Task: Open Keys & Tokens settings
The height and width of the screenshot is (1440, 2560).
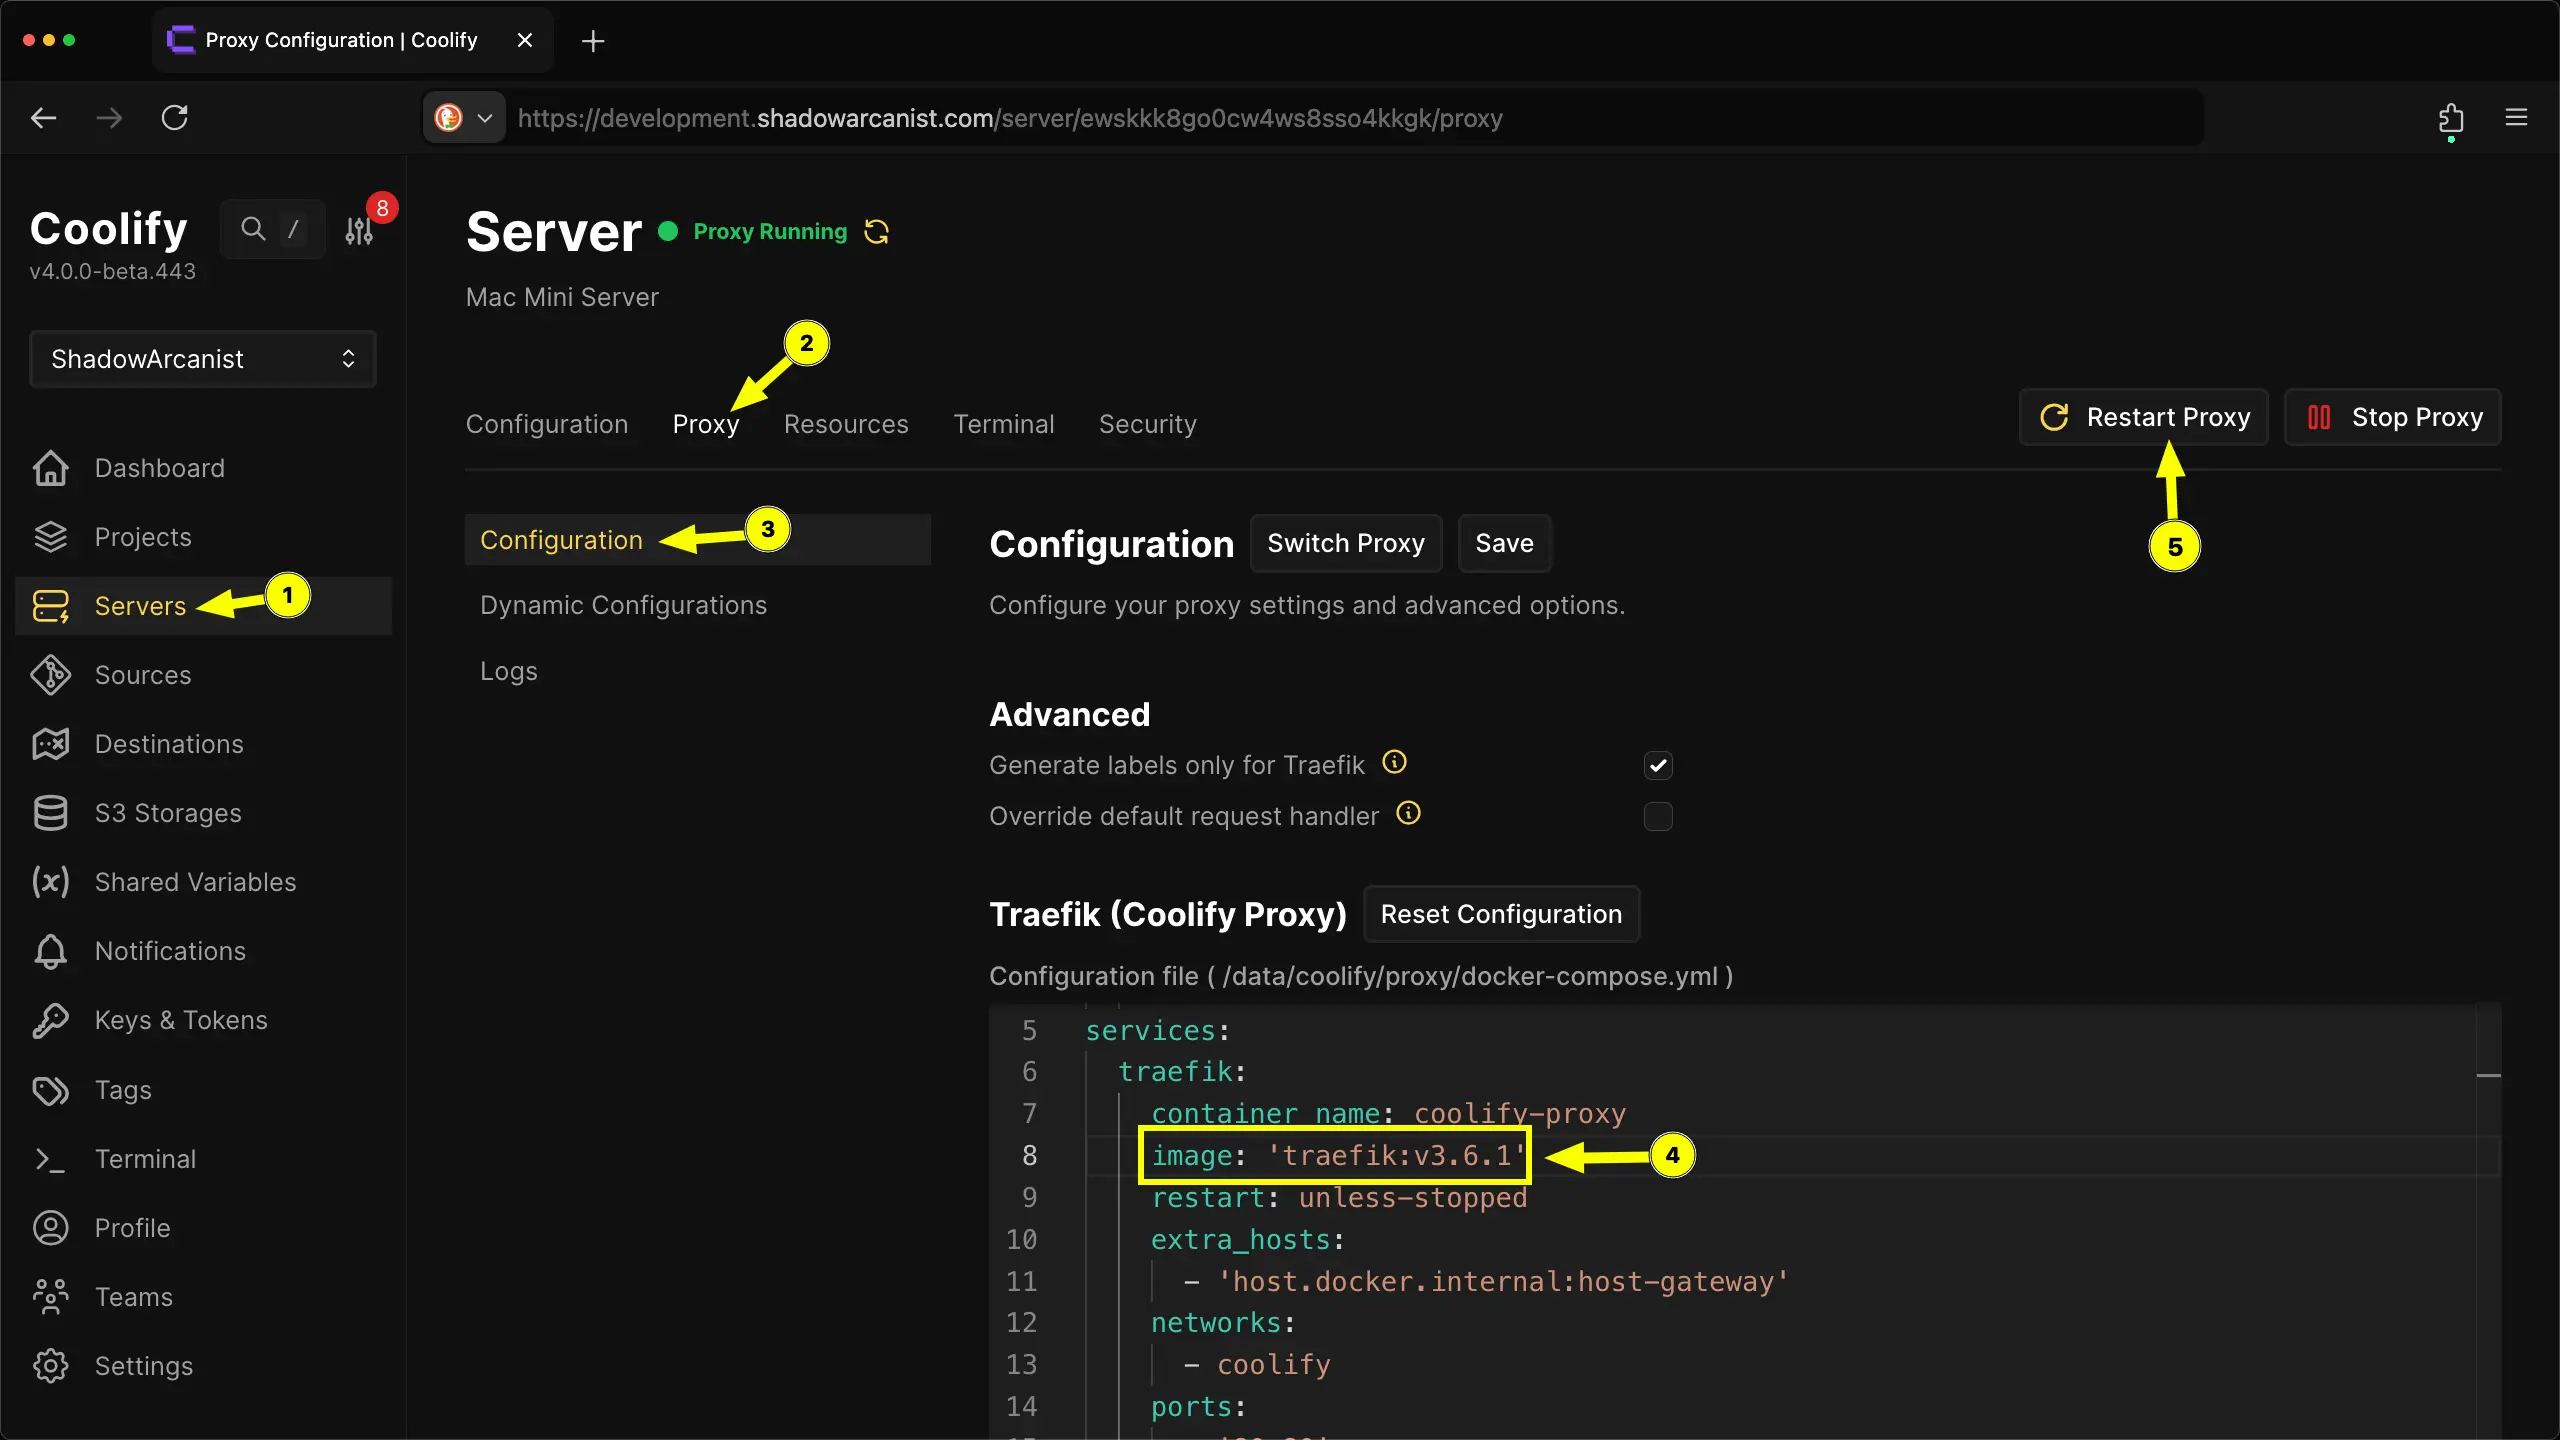Action: [181, 1020]
